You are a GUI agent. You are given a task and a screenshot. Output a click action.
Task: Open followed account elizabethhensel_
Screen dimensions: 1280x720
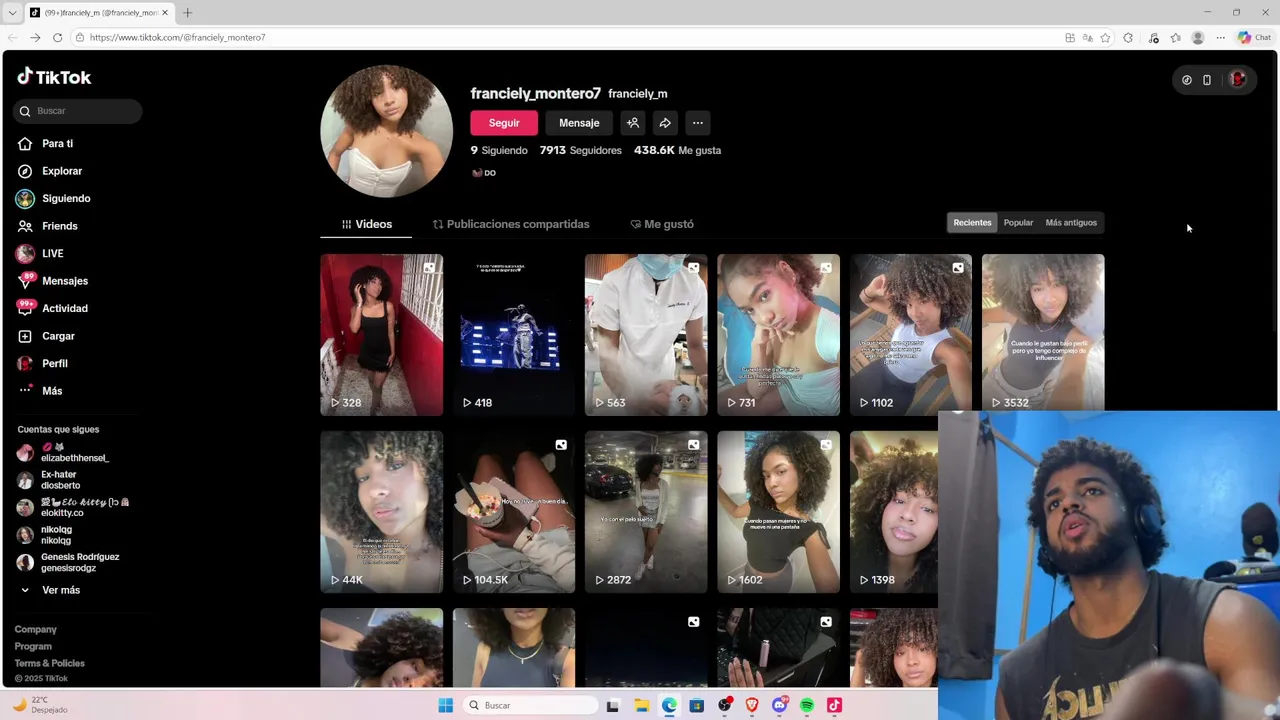[x=63, y=453]
